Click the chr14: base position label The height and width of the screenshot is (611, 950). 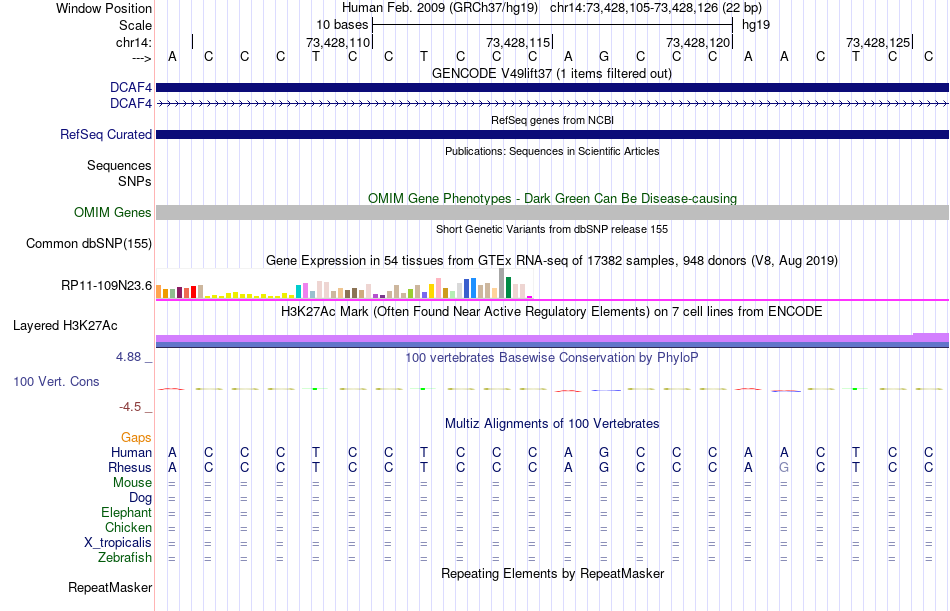133,42
